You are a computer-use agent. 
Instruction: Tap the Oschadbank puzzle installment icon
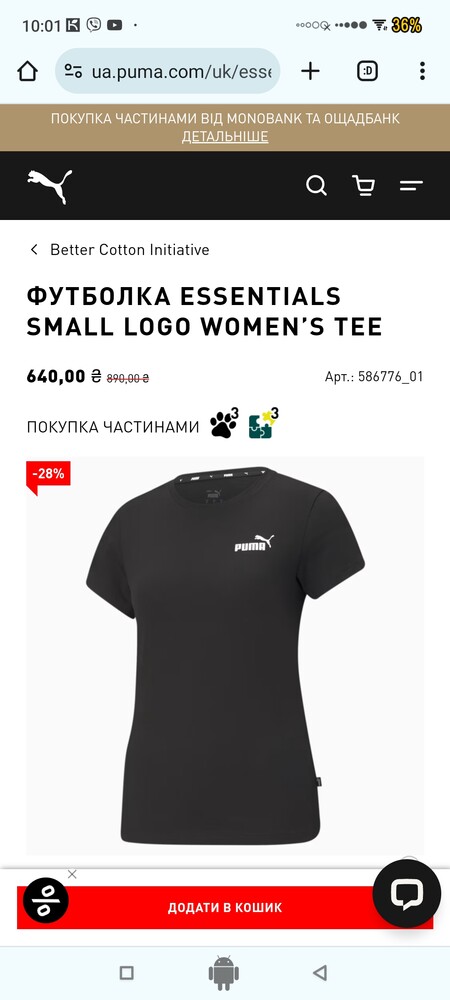263,423
